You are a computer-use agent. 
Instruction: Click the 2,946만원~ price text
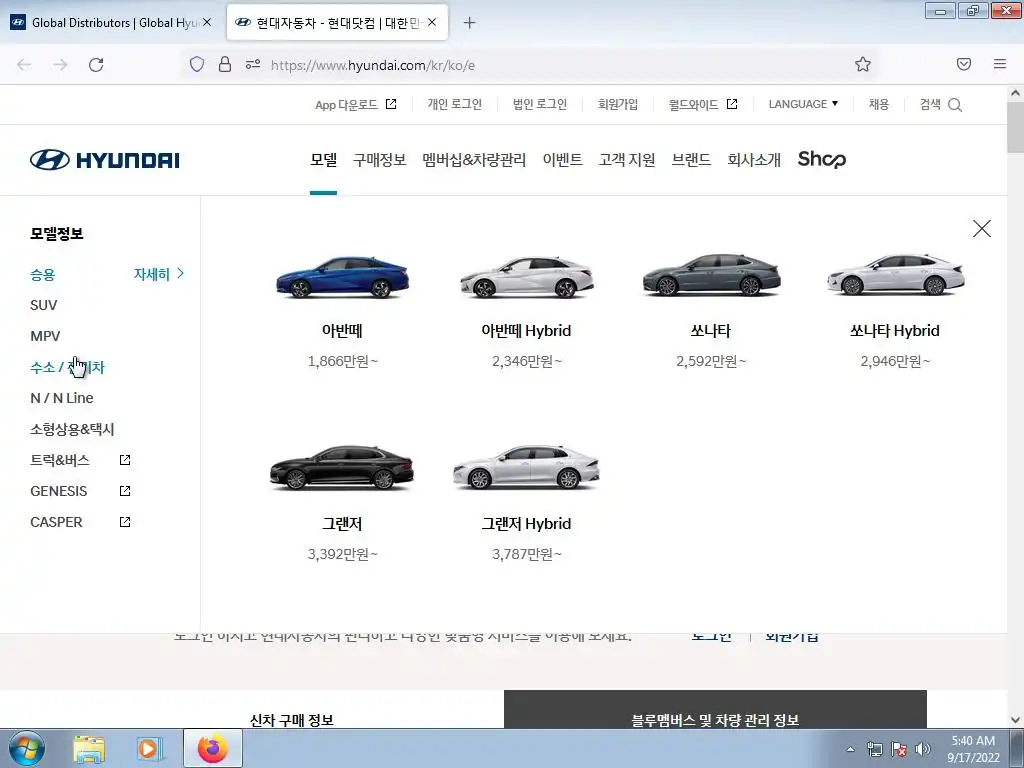click(x=895, y=361)
